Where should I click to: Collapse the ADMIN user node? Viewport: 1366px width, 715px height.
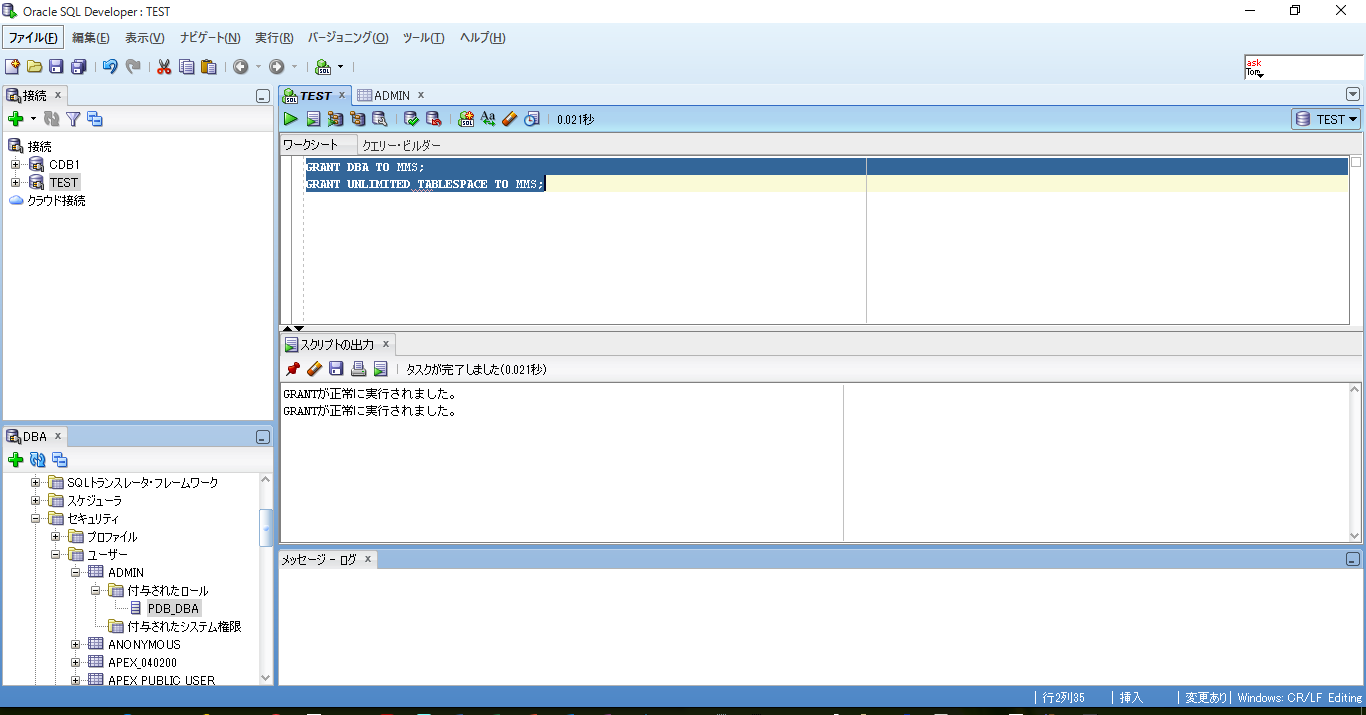tap(76, 572)
